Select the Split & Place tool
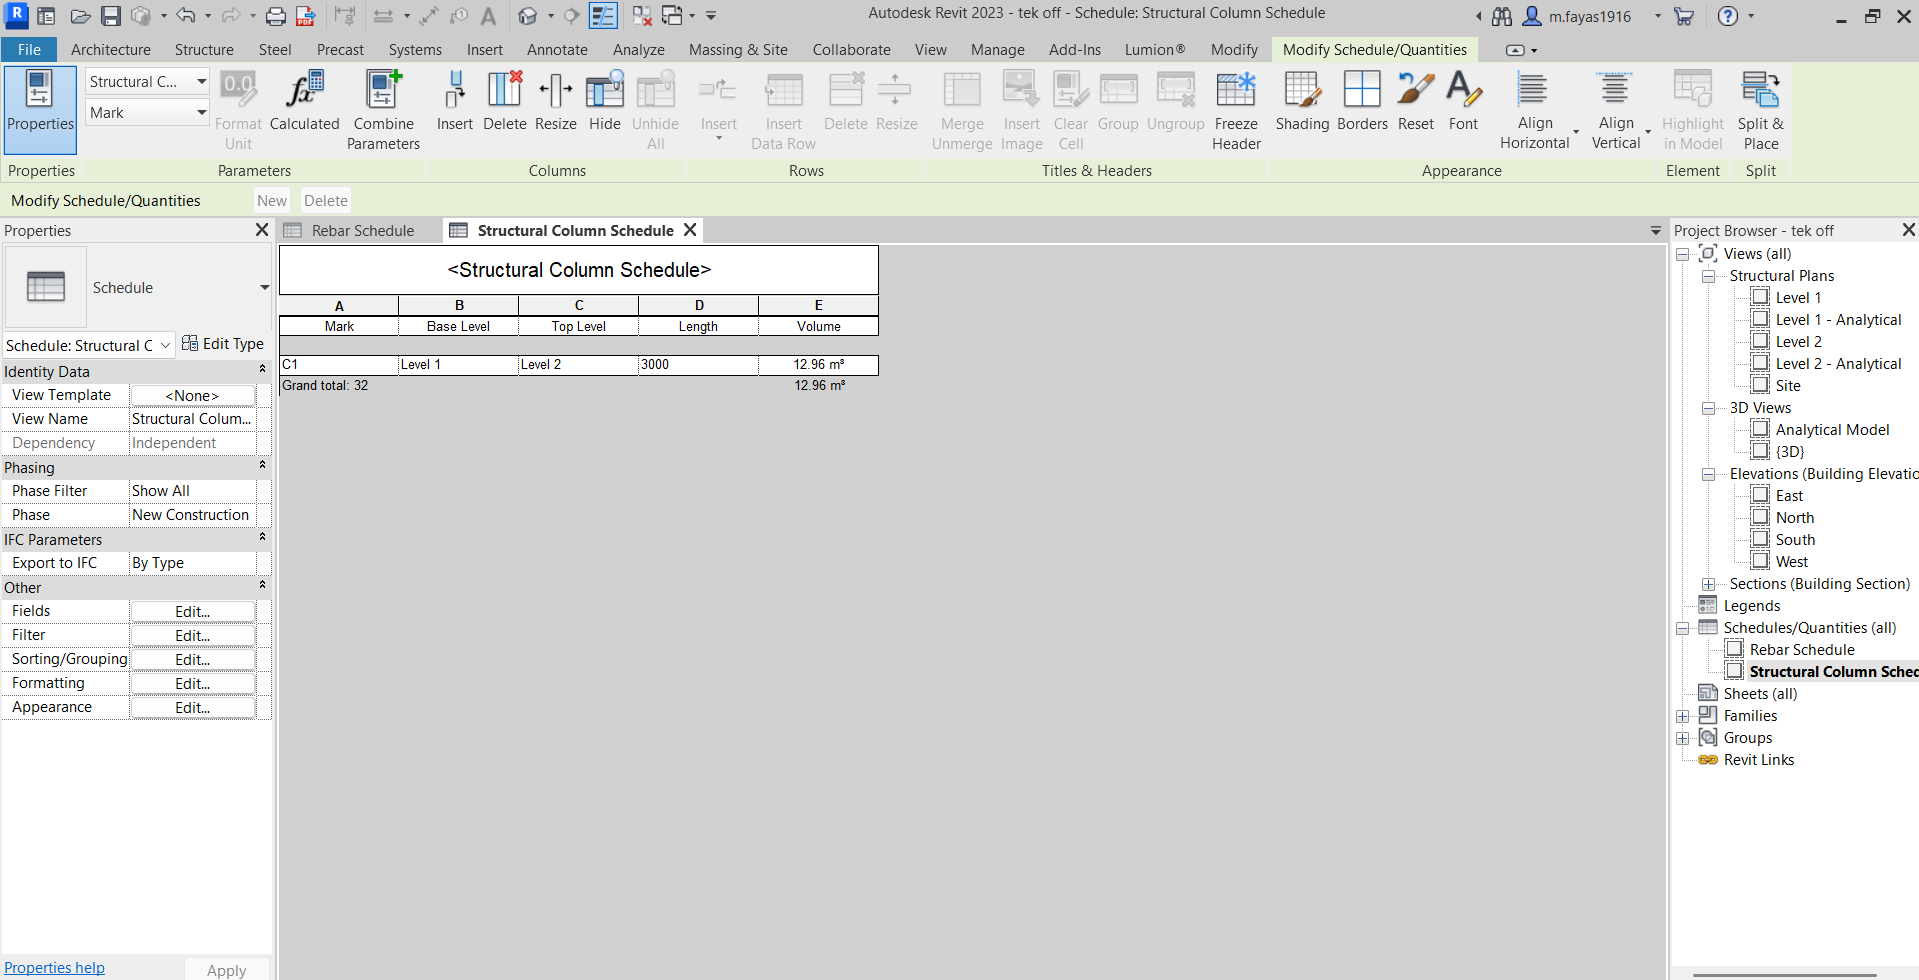This screenshot has height=980, width=1919. click(1760, 108)
